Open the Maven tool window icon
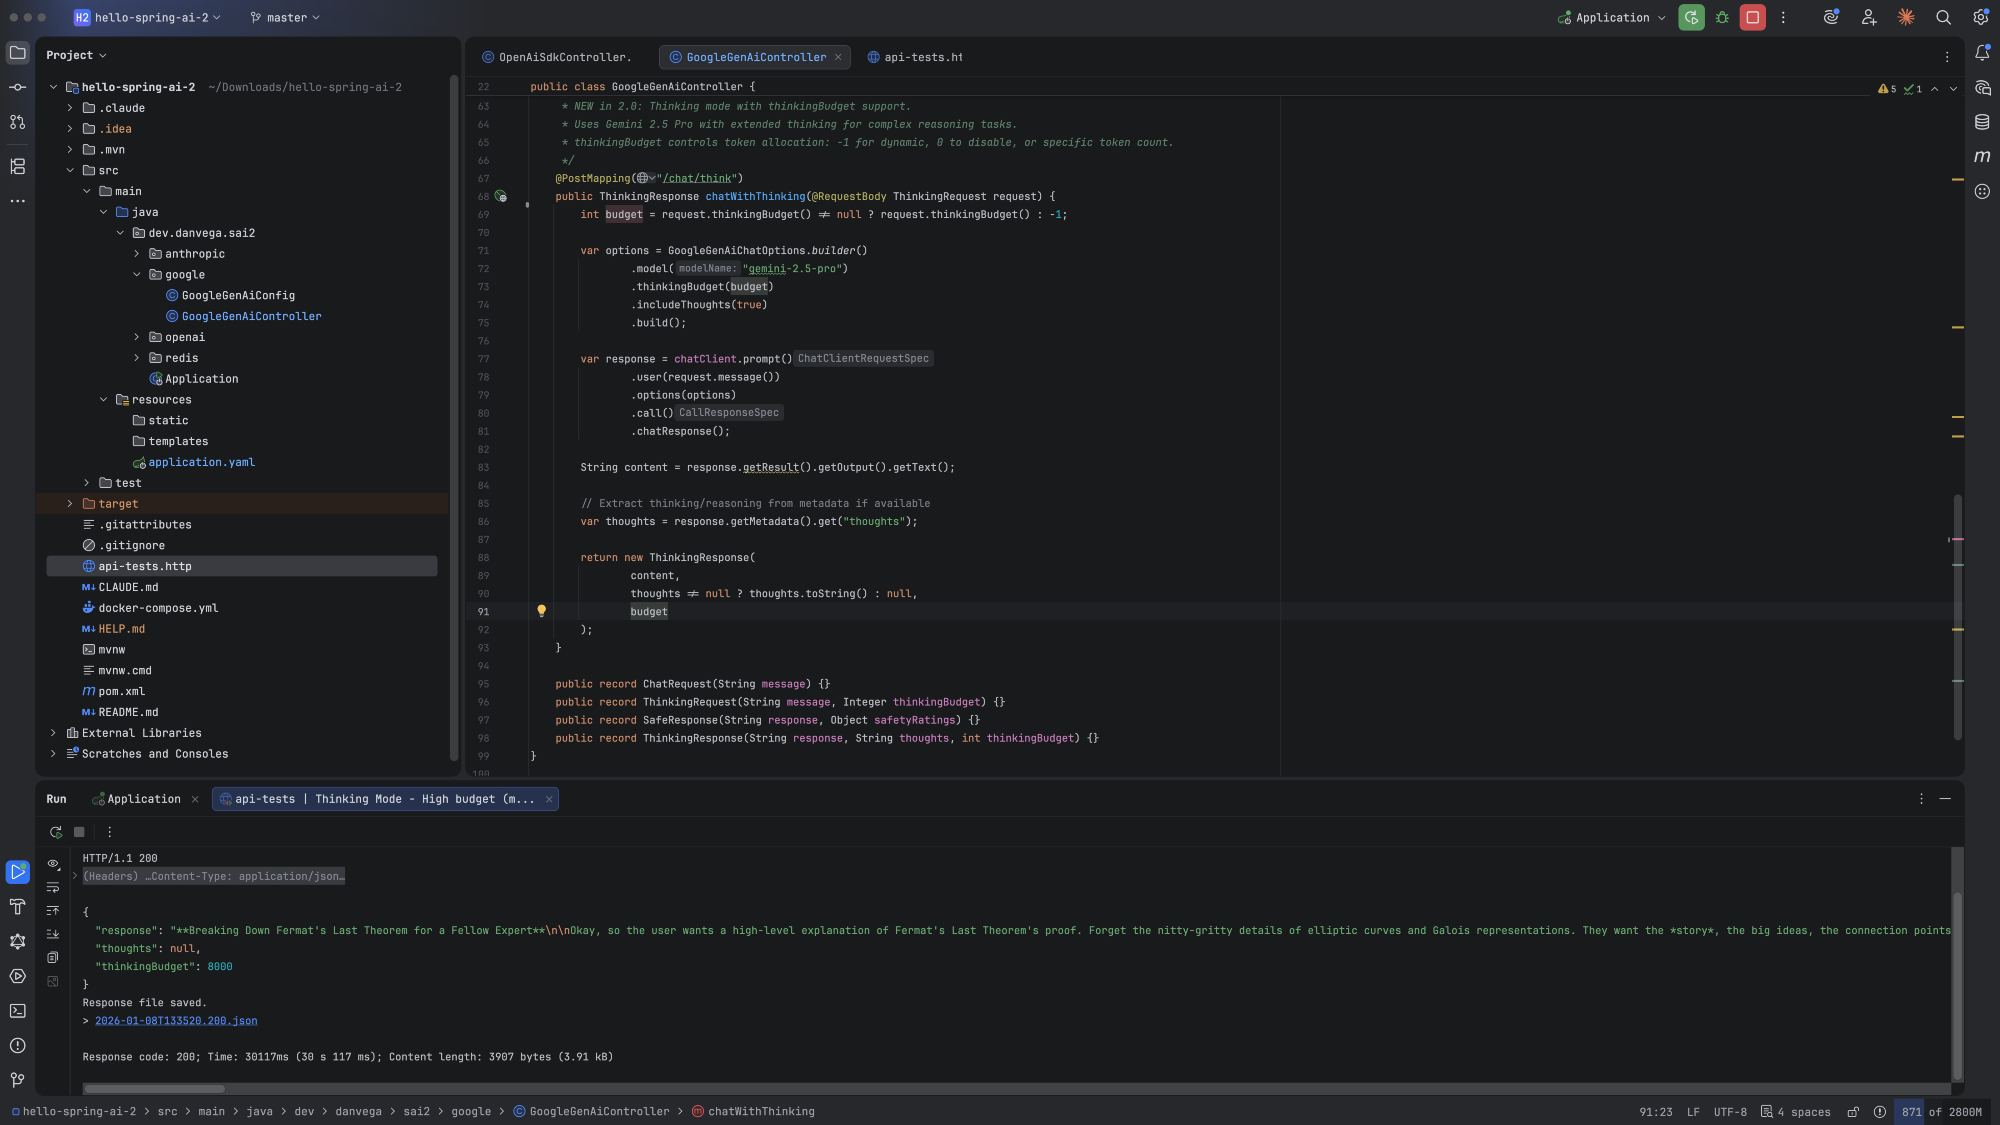 (x=1982, y=156)
